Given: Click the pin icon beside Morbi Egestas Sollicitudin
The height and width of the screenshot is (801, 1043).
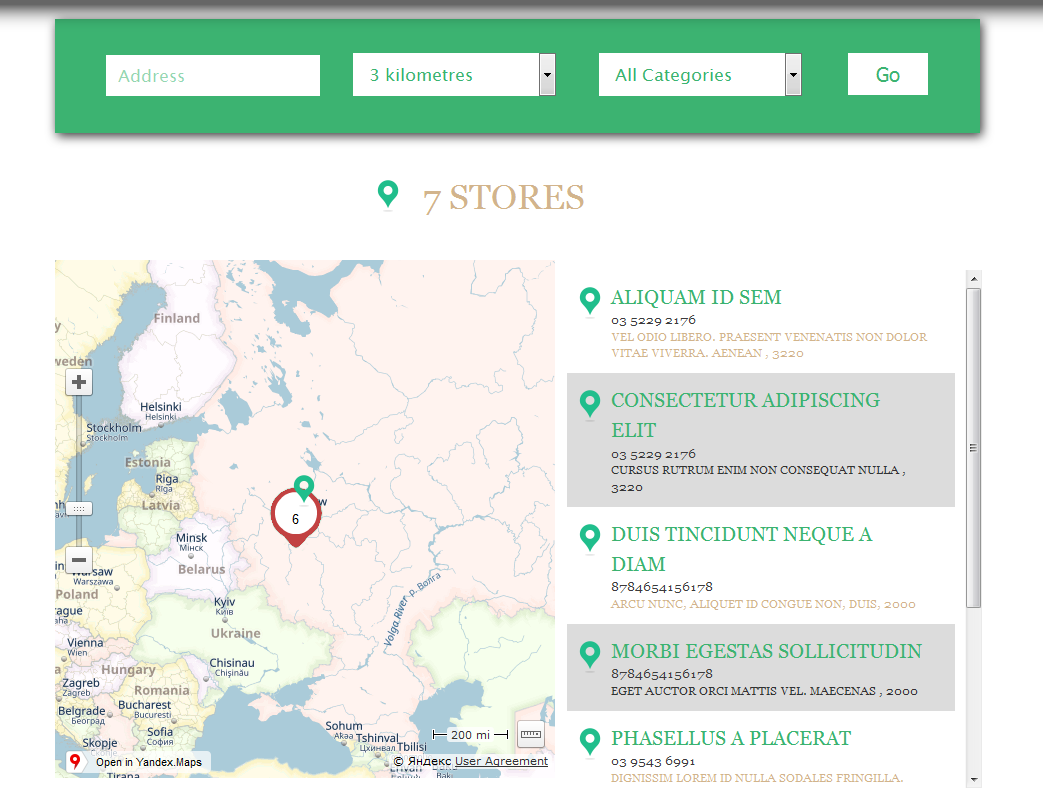Looking at the screenshot, I should point(589,655).
